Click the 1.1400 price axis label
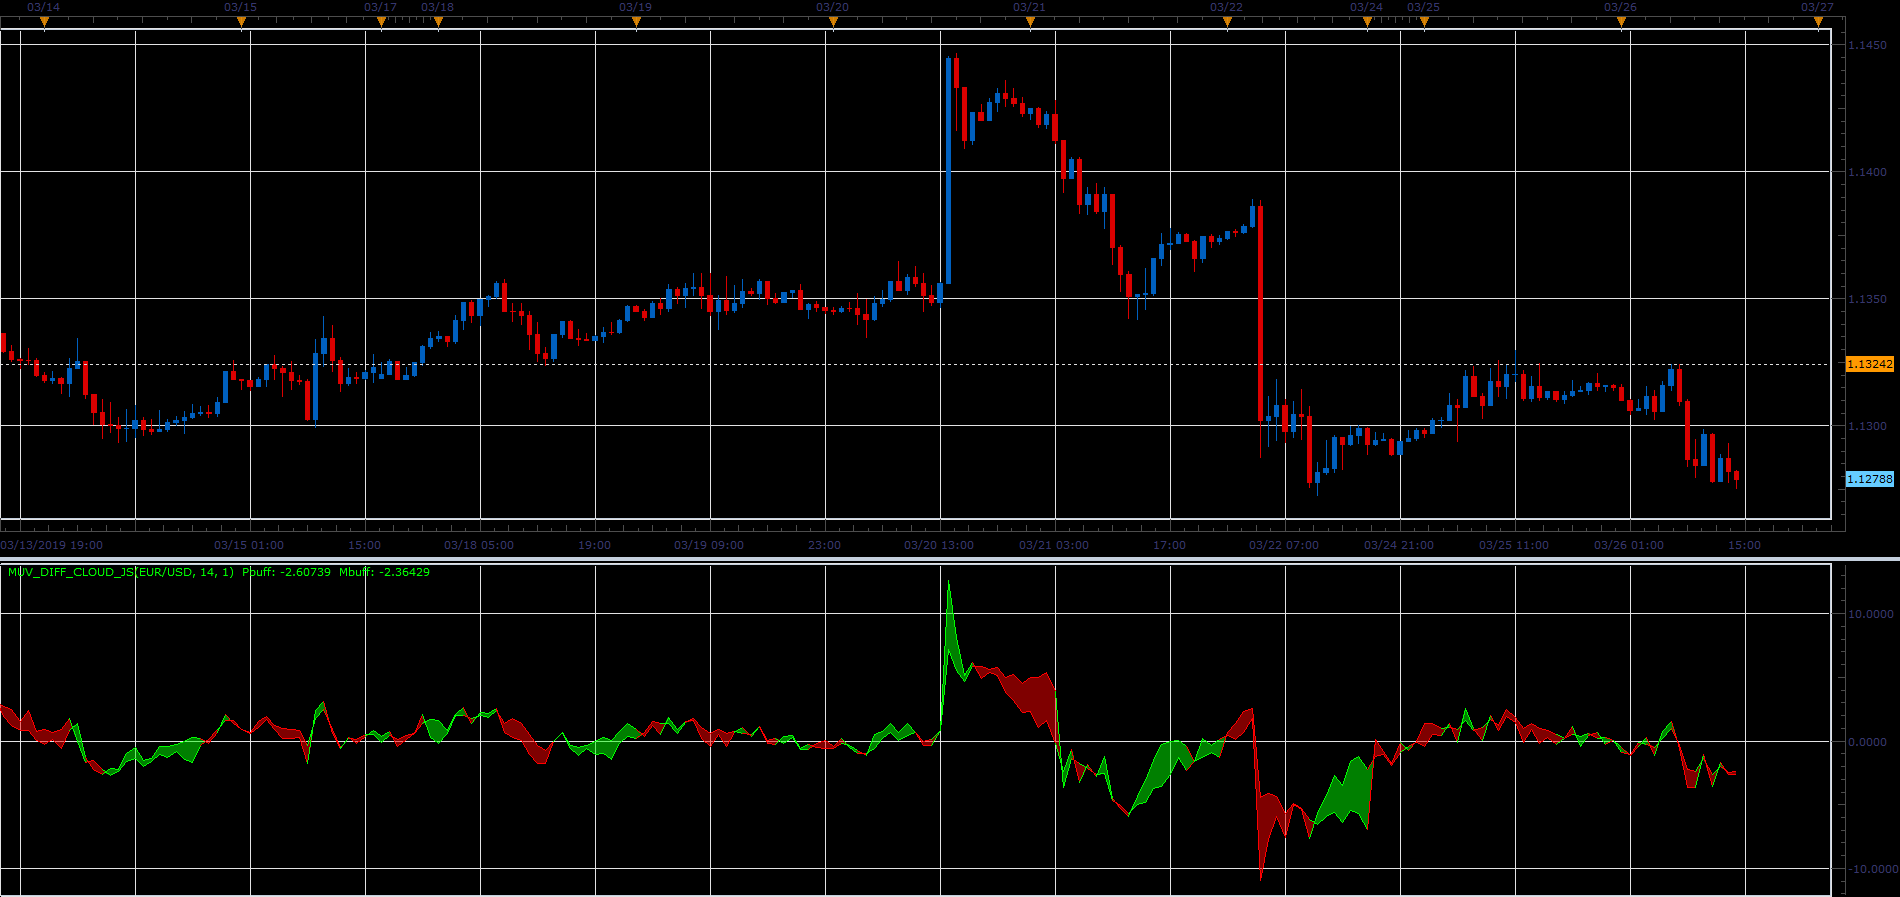Viewport: 1900px width, 897px height. [1867, 172]
